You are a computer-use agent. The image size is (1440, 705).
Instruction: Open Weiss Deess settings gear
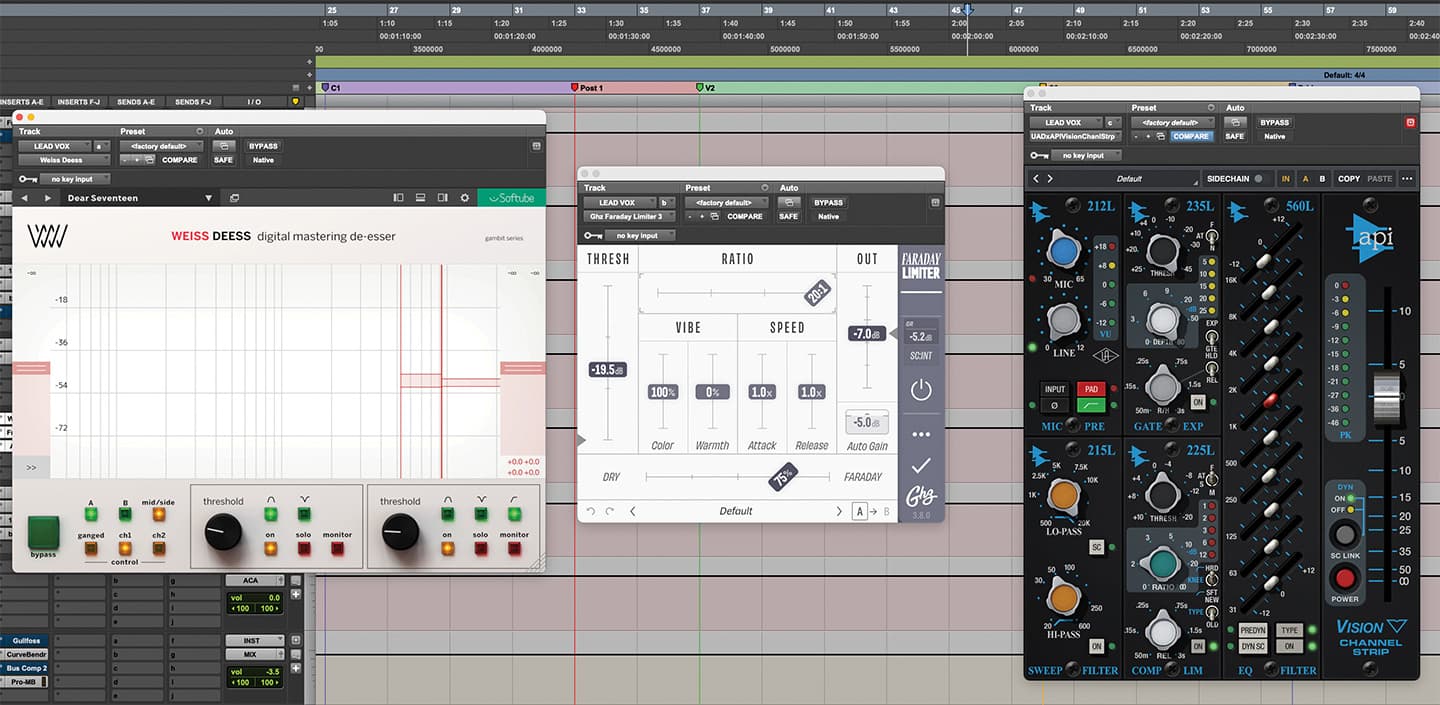pyautogui.click(x=464, y=198)
